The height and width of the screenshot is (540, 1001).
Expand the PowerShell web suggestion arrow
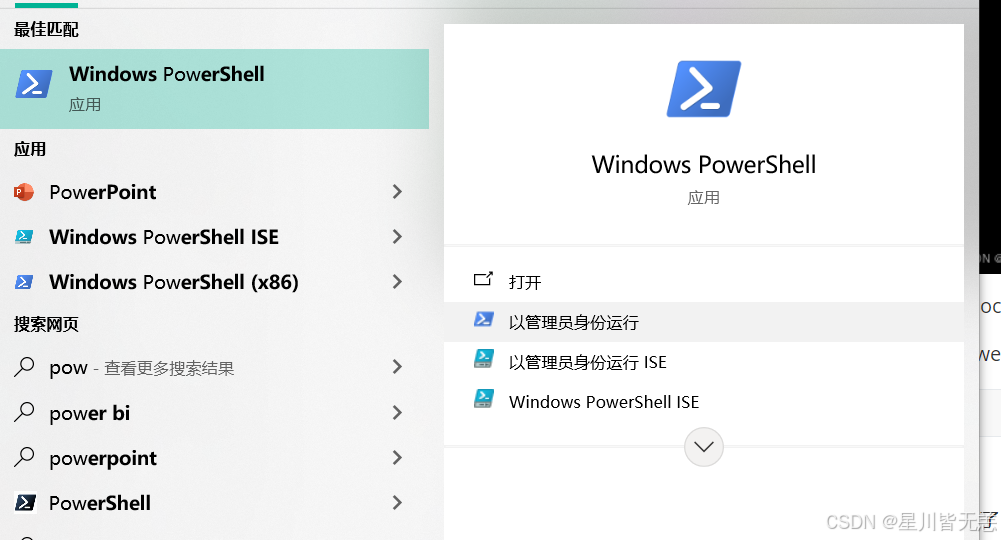(397, 503)
